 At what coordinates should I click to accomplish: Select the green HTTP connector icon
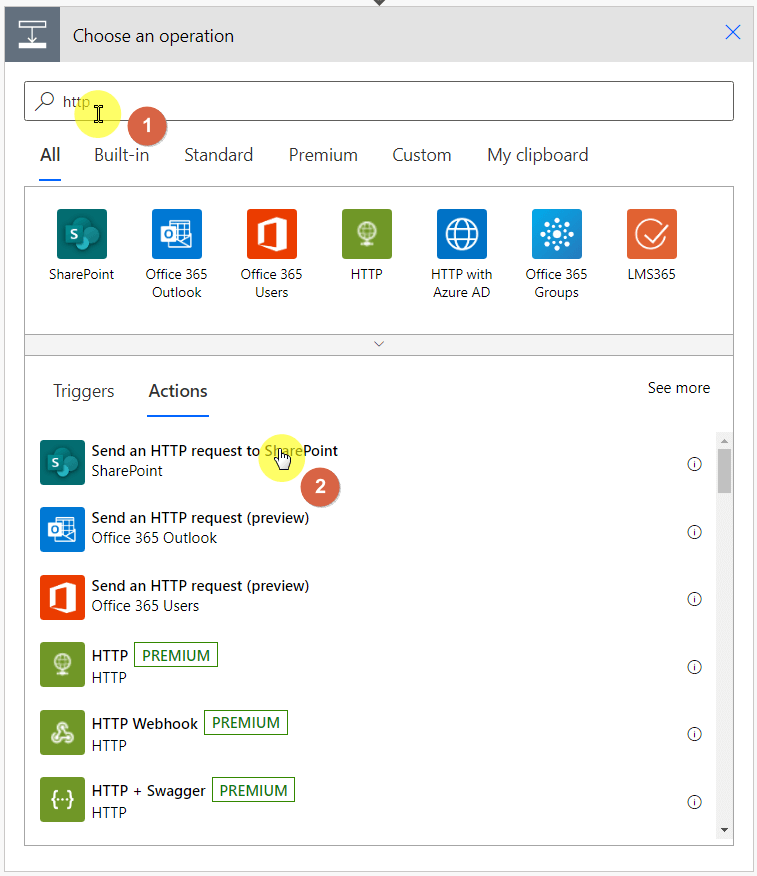click(x=366, y=234)
